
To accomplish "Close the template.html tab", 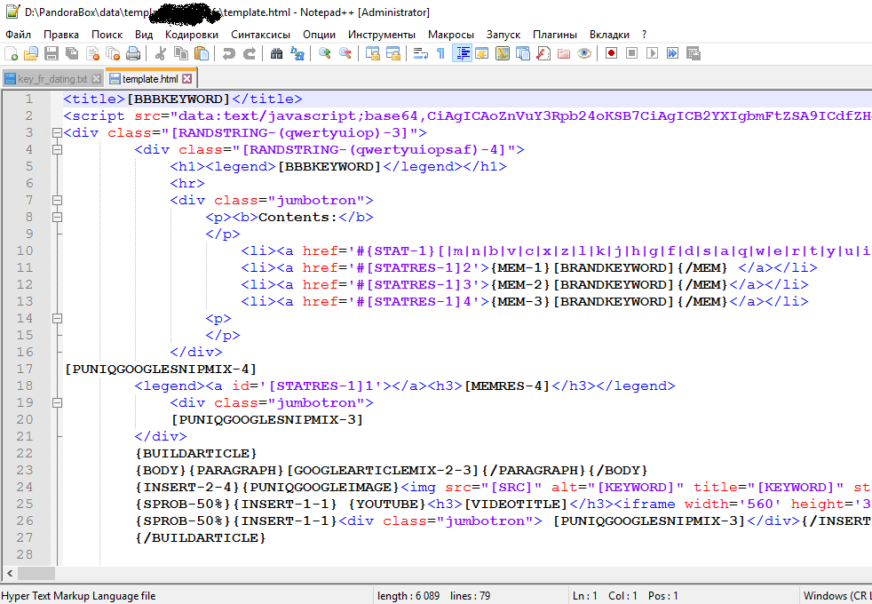I will pyautogui.click(x=187, y=79).
